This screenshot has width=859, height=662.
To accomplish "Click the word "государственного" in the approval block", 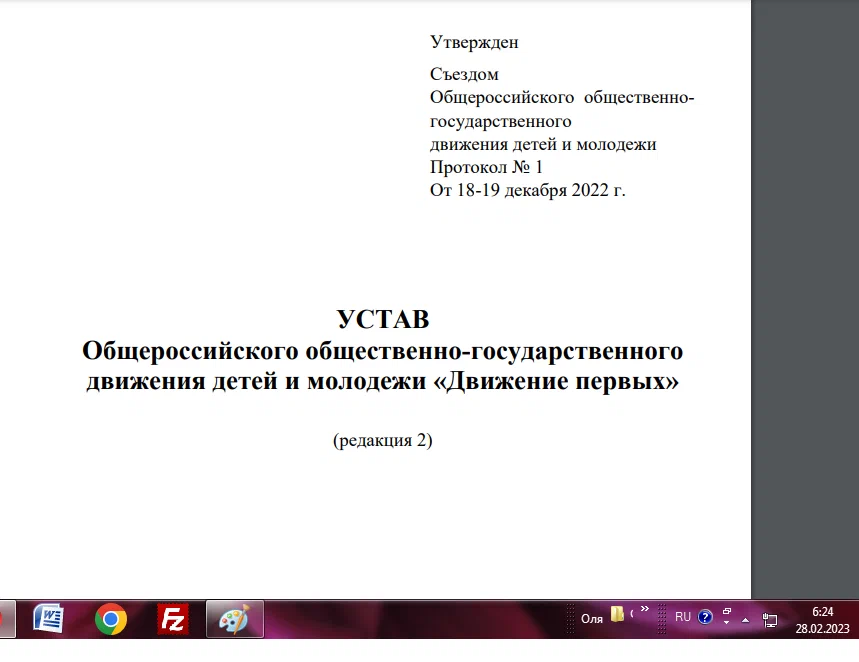I will point(501,121).
